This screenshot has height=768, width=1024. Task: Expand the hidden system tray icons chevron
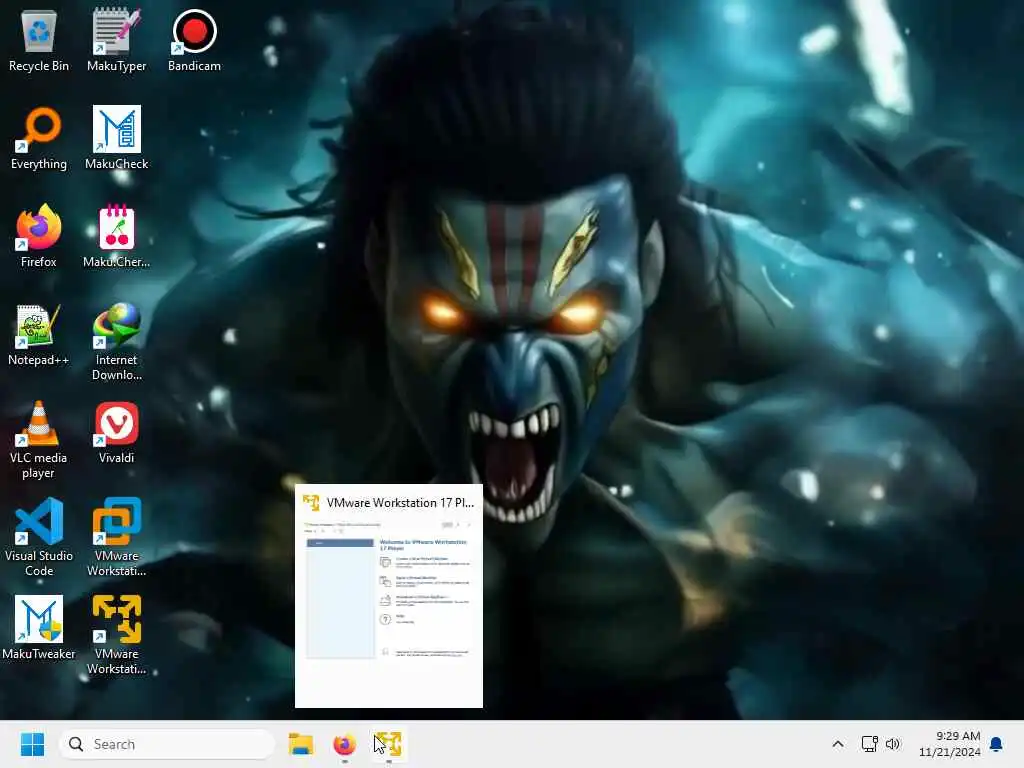coord(838,744)
